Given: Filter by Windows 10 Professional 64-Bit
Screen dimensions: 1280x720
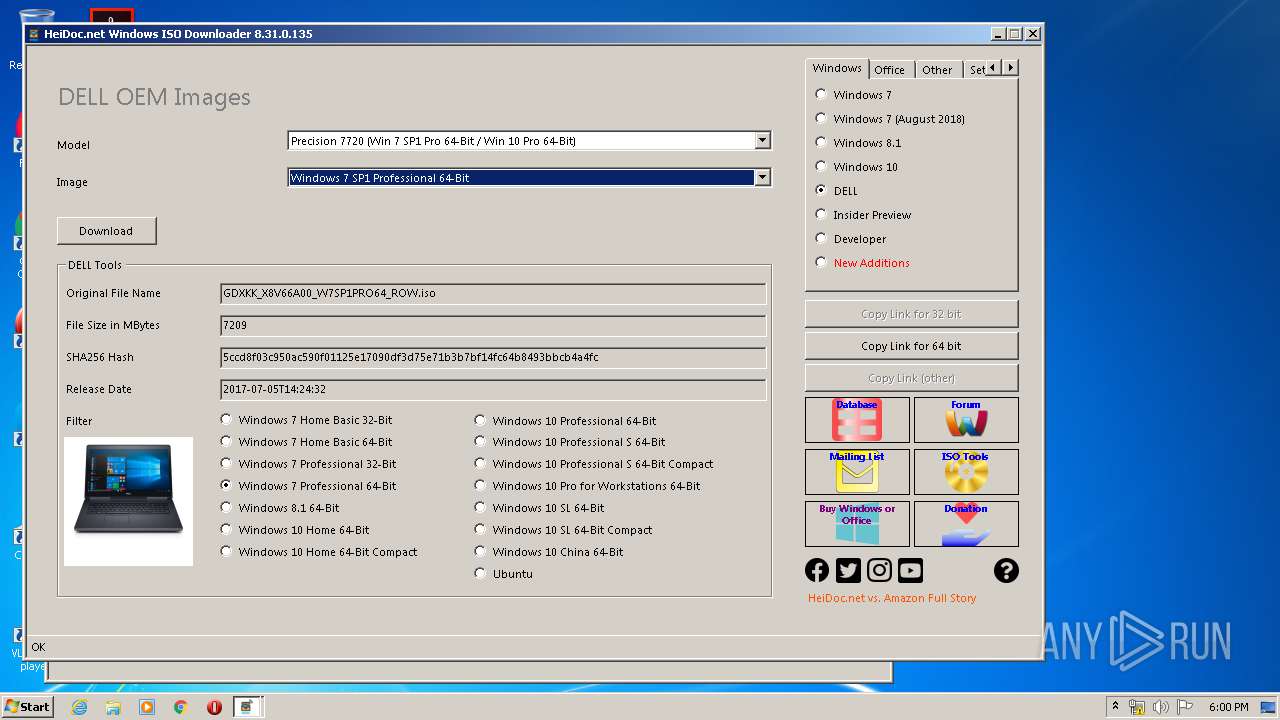Looking at the screenshot, I should pos(480,420).
